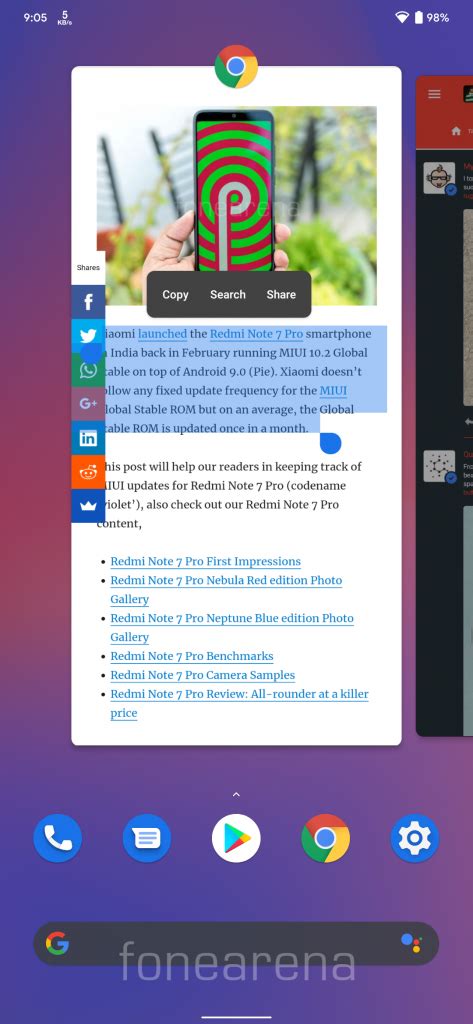This screenshot has height=1024, width=473.
Task: Tap the 98% battery percentage text
Action: point(438,18)
